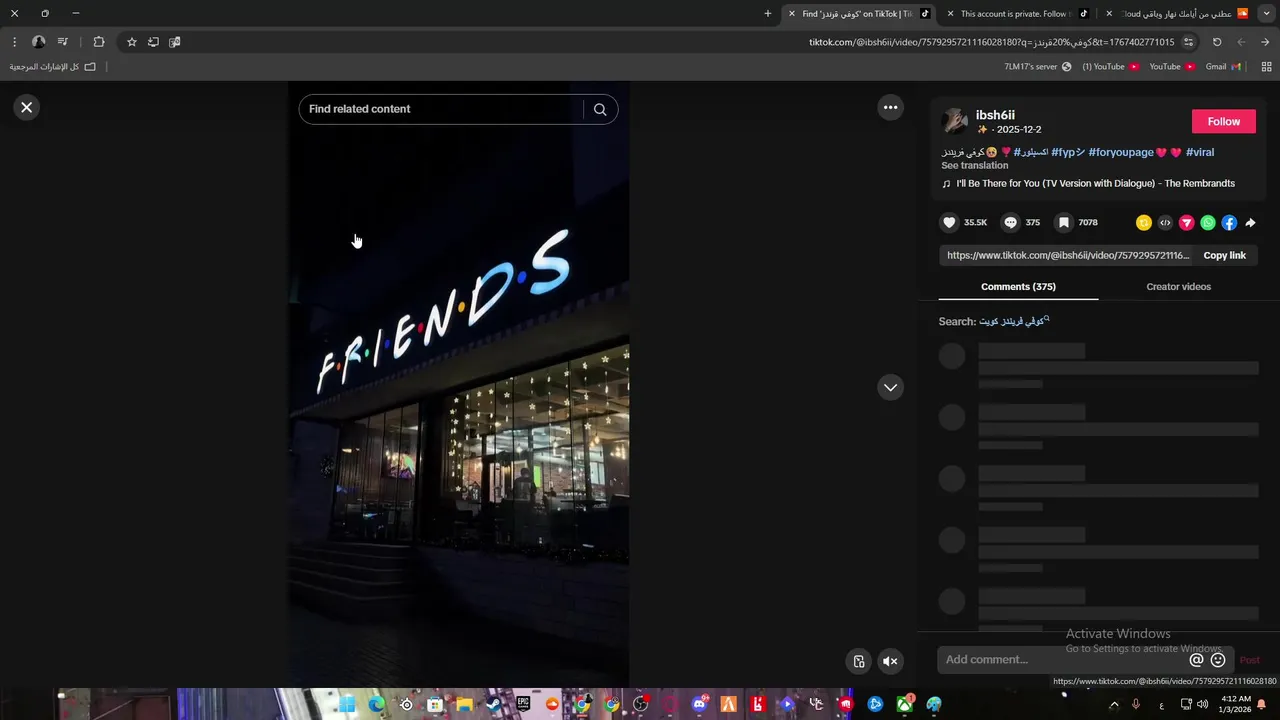Screen dimensions: 1280x720
Task: Open the suggested search كوفي فريندز كويت link
Action: coord(1014,321)
